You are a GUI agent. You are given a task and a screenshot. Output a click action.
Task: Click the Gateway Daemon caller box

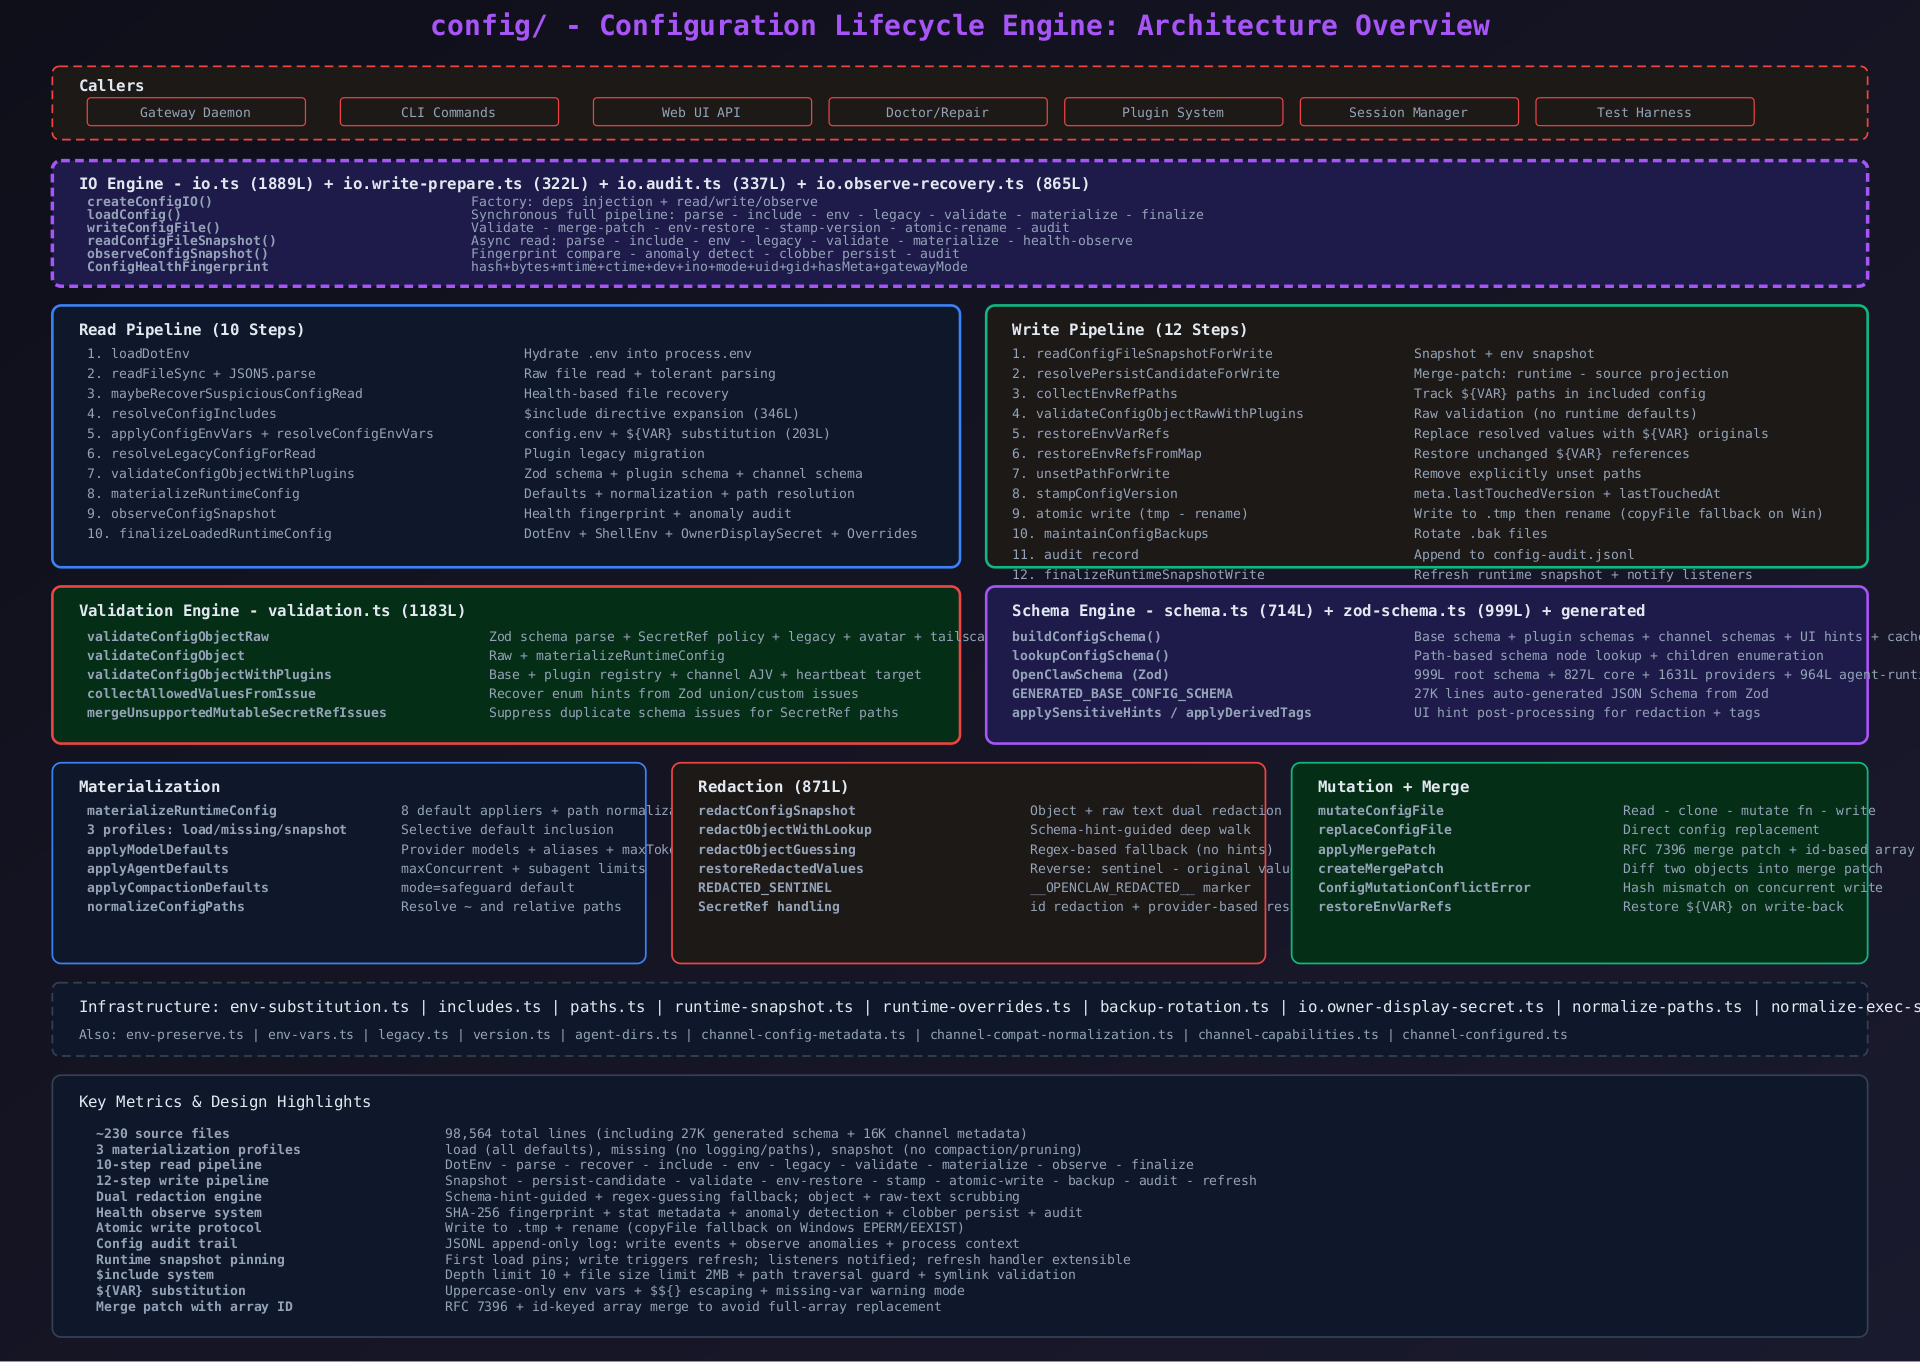coord(196,112)
